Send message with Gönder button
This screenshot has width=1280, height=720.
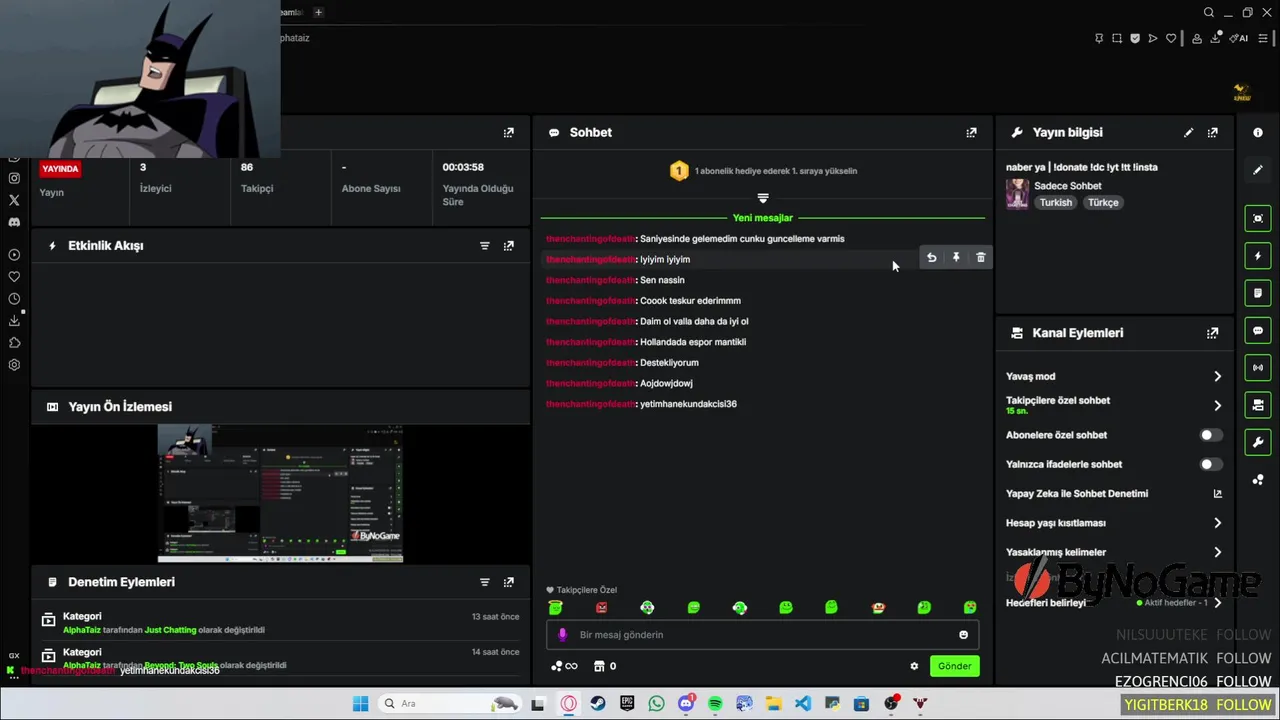click(x=954, y=666)
